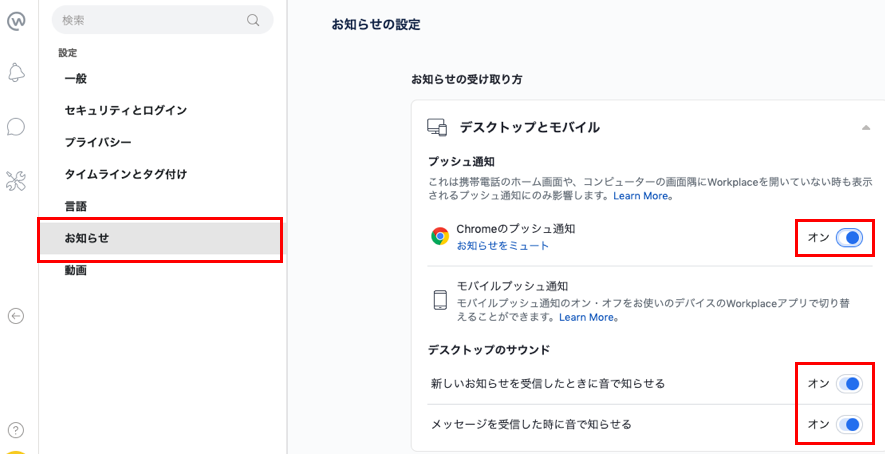Toggle sound for new notifications switch
Viewport: 885px width, 454px height.
pyautogui.click(x=849, y=384)
